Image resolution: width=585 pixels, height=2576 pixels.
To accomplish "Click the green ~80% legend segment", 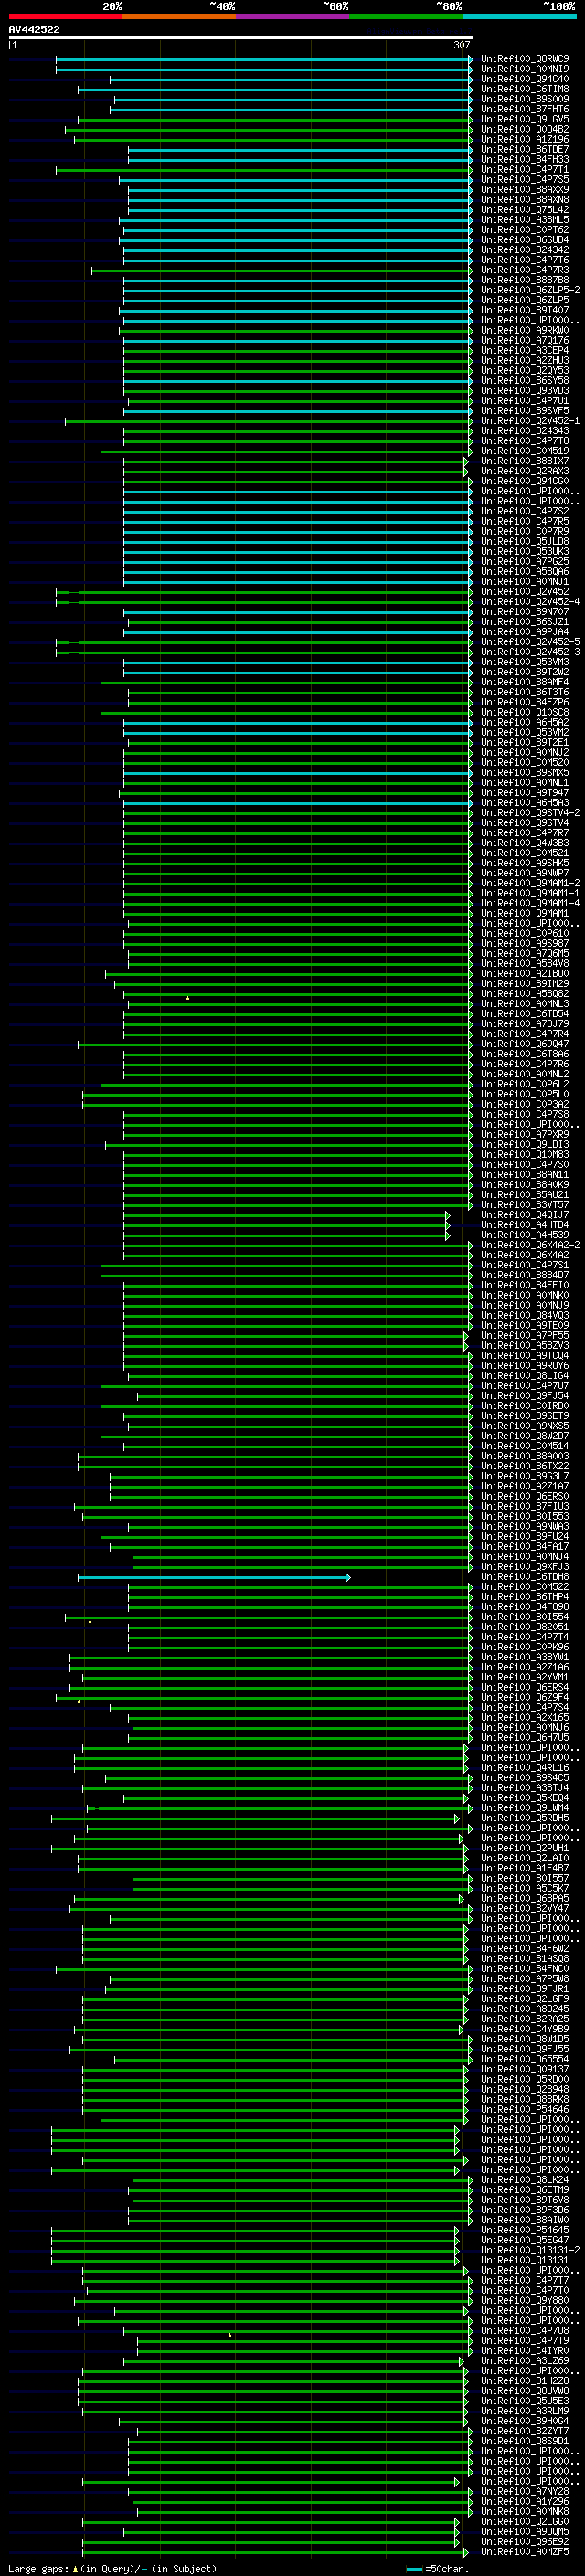I will tap(406, 16).
